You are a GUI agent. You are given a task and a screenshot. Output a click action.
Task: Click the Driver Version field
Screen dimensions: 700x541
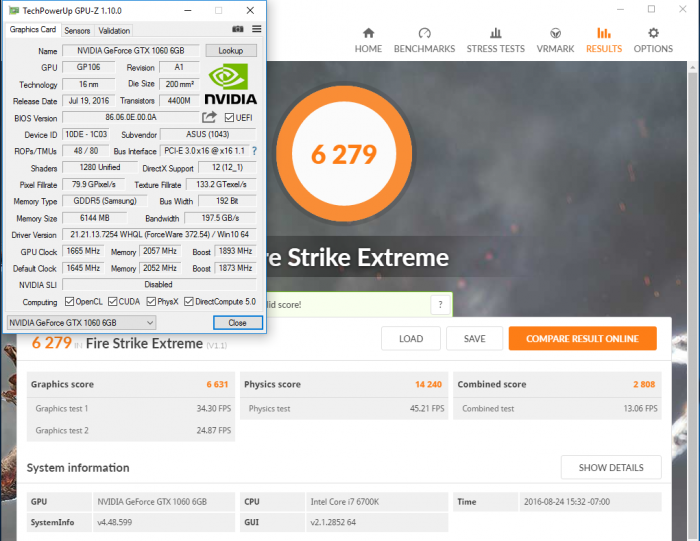tap(159, 234)
